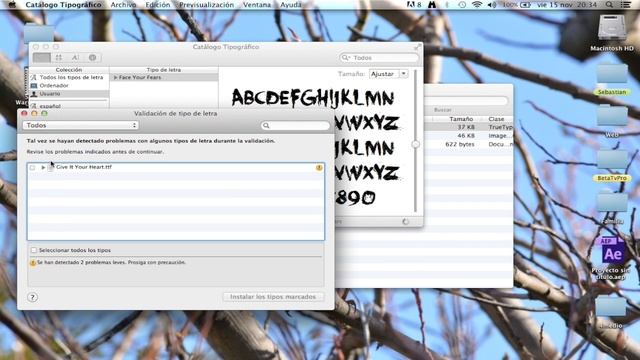The height and width of the screenshot is (360, 640).
Task: Open the Todos filter popup in validation window
Action: [81, 125]
